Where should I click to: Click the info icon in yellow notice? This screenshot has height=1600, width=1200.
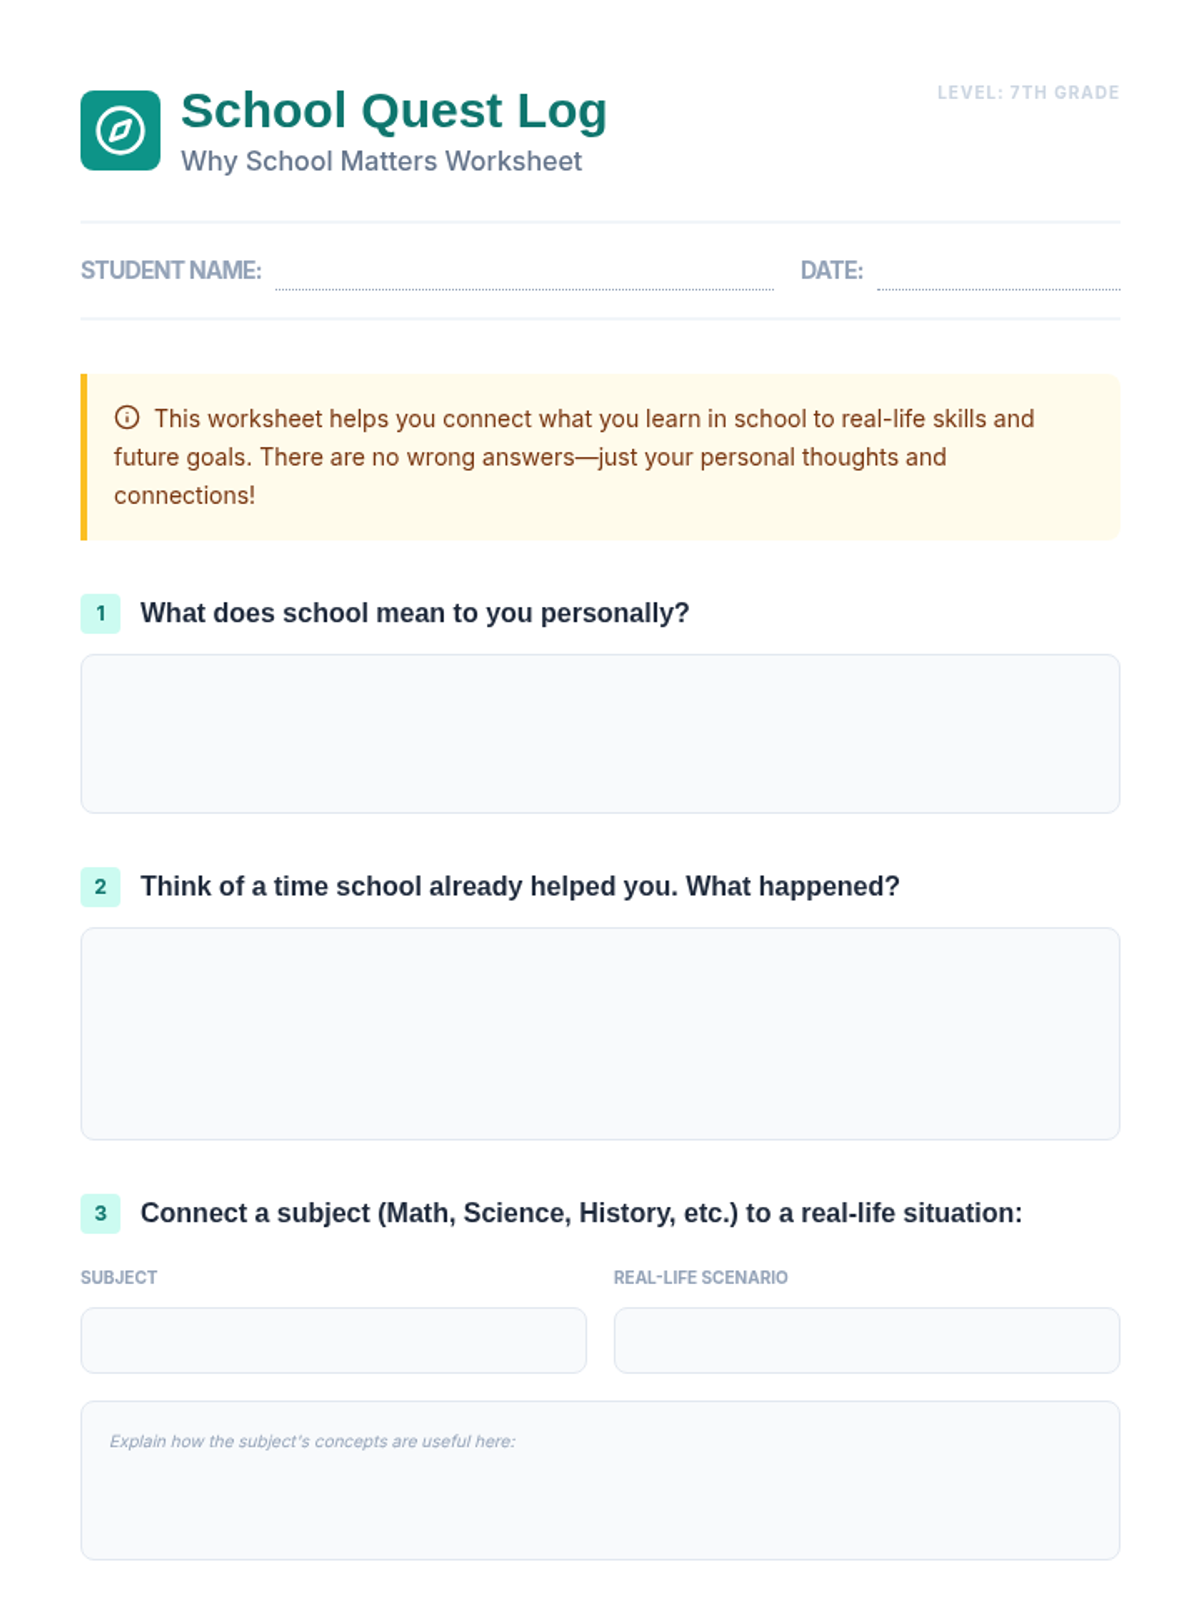coord(127,417)
